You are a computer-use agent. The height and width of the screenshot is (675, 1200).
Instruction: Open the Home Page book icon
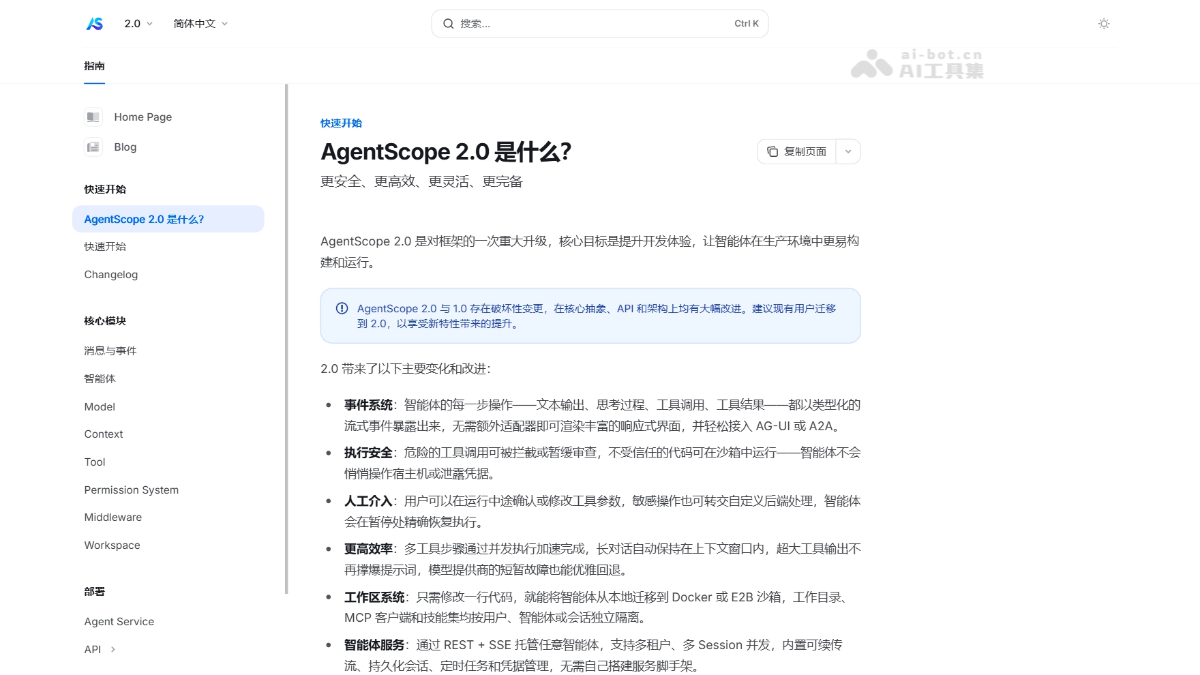click(93, 117)
